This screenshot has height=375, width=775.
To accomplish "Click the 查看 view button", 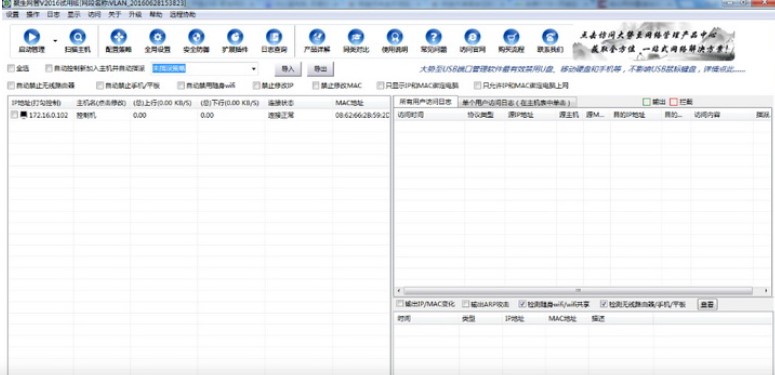I will point(707,304).
